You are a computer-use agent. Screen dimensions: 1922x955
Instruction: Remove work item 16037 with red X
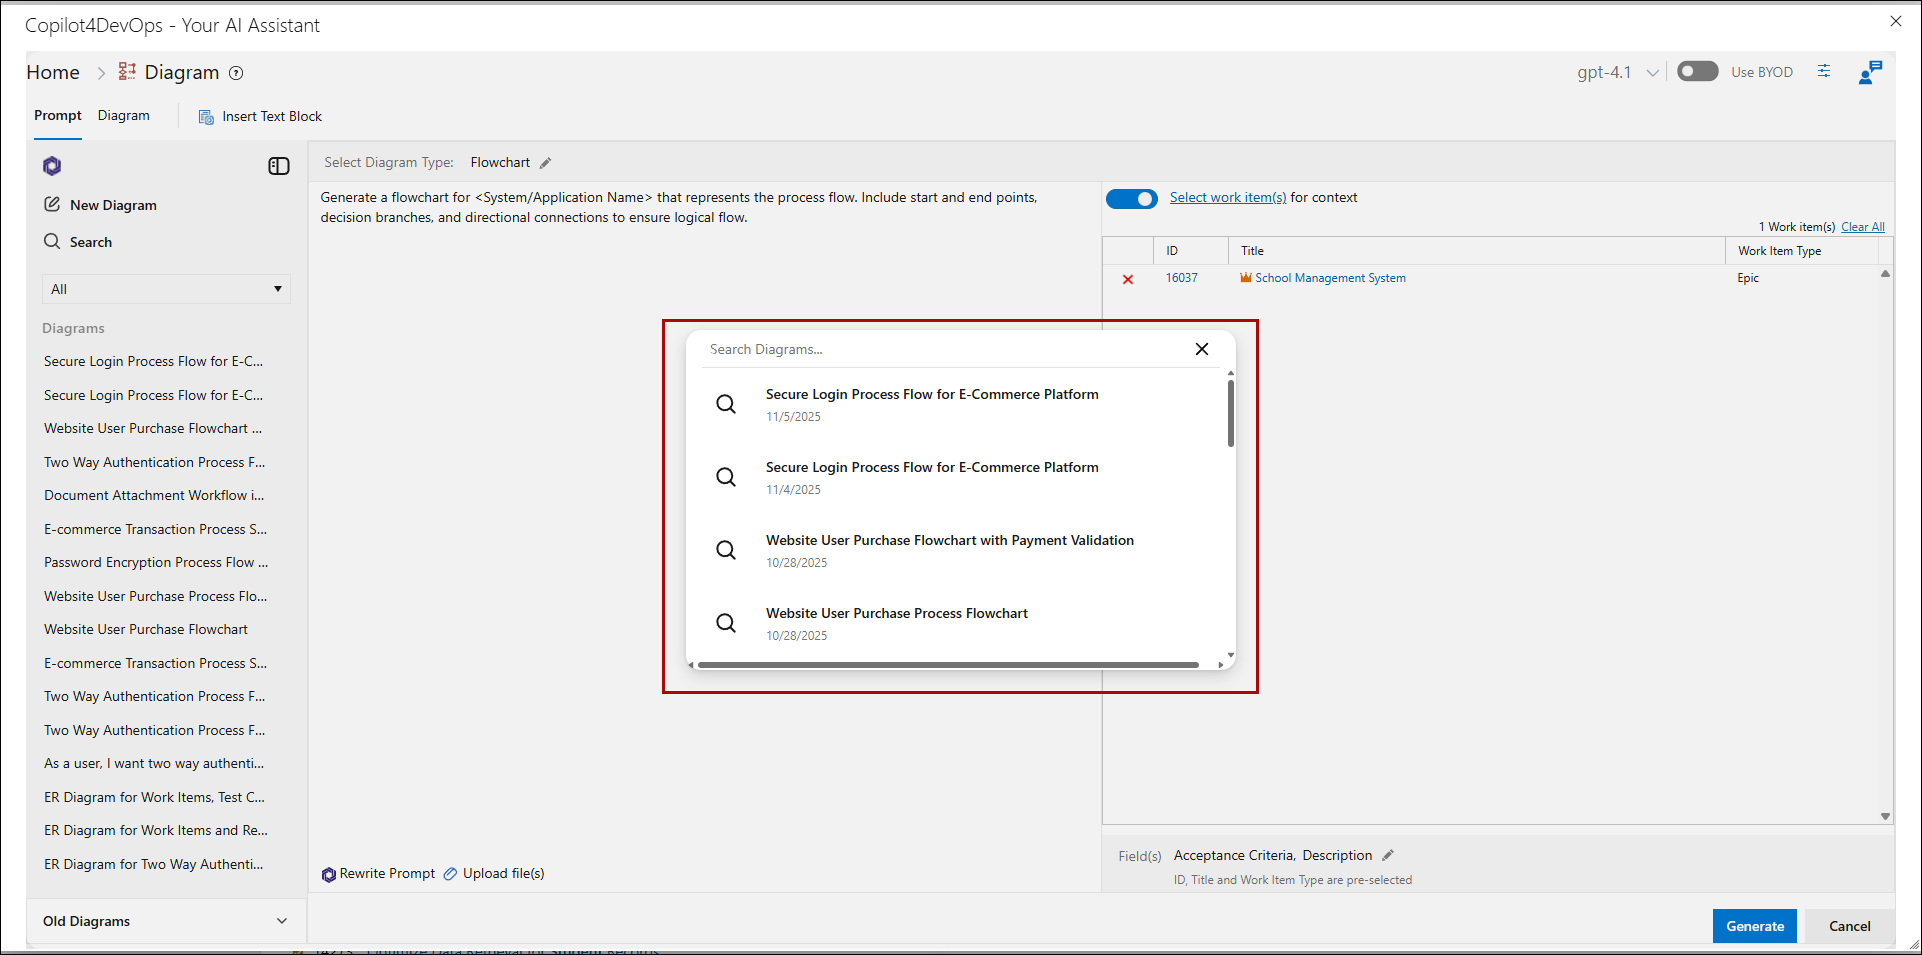(x=1128, y=279)
